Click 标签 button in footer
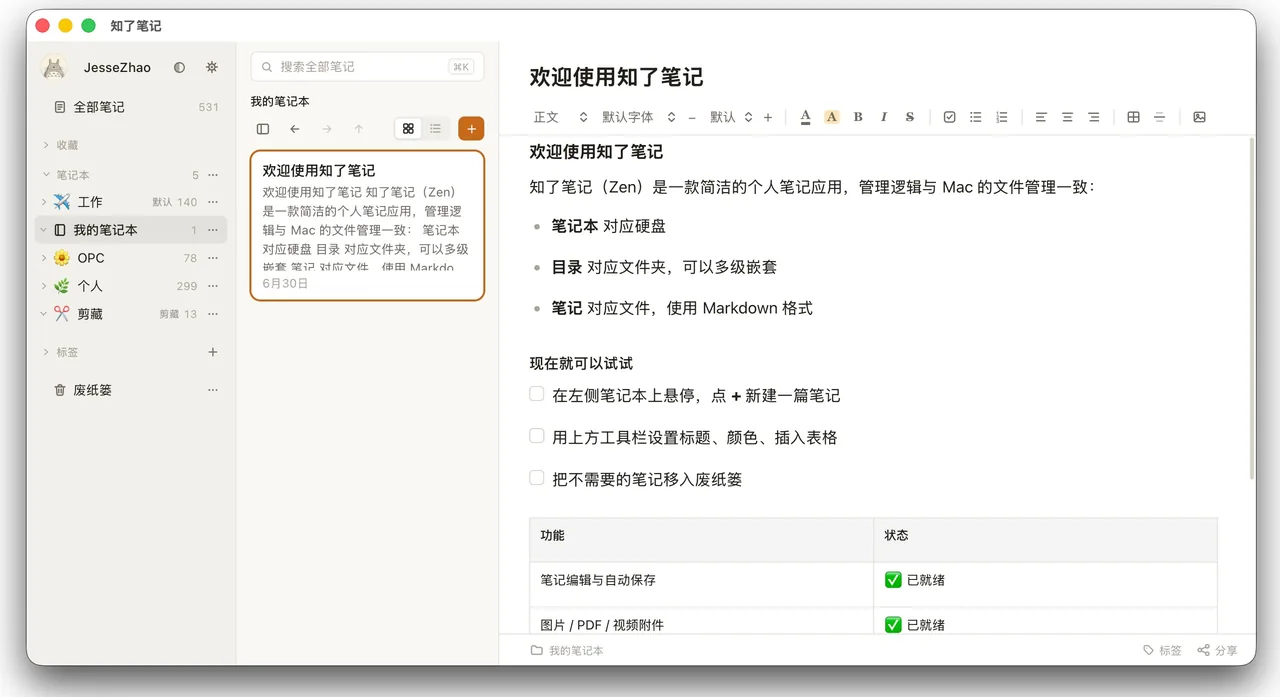Screen dimensions: 1280x697 tap(1162, 650)
